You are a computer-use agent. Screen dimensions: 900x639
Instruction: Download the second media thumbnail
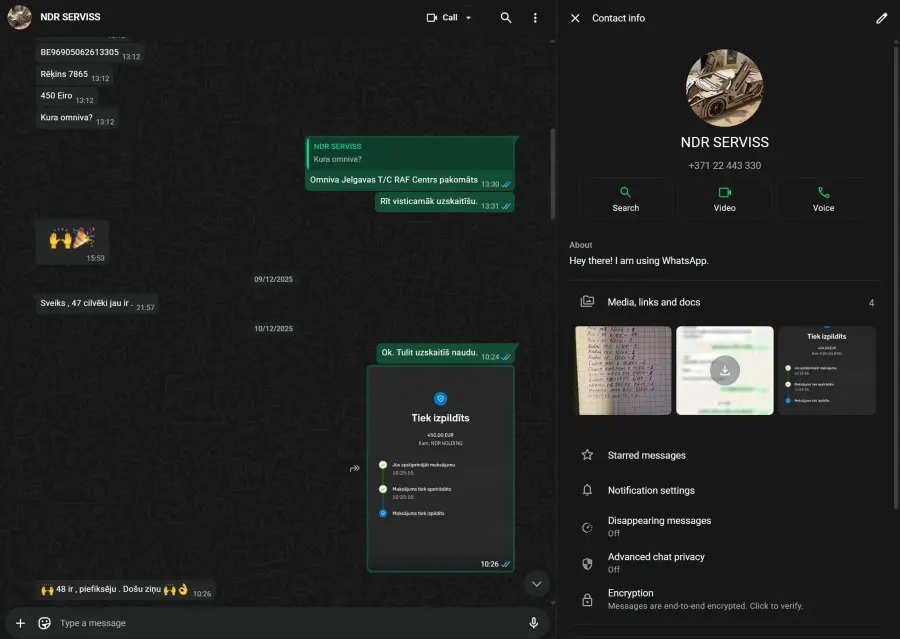click(x=725, y=370)
